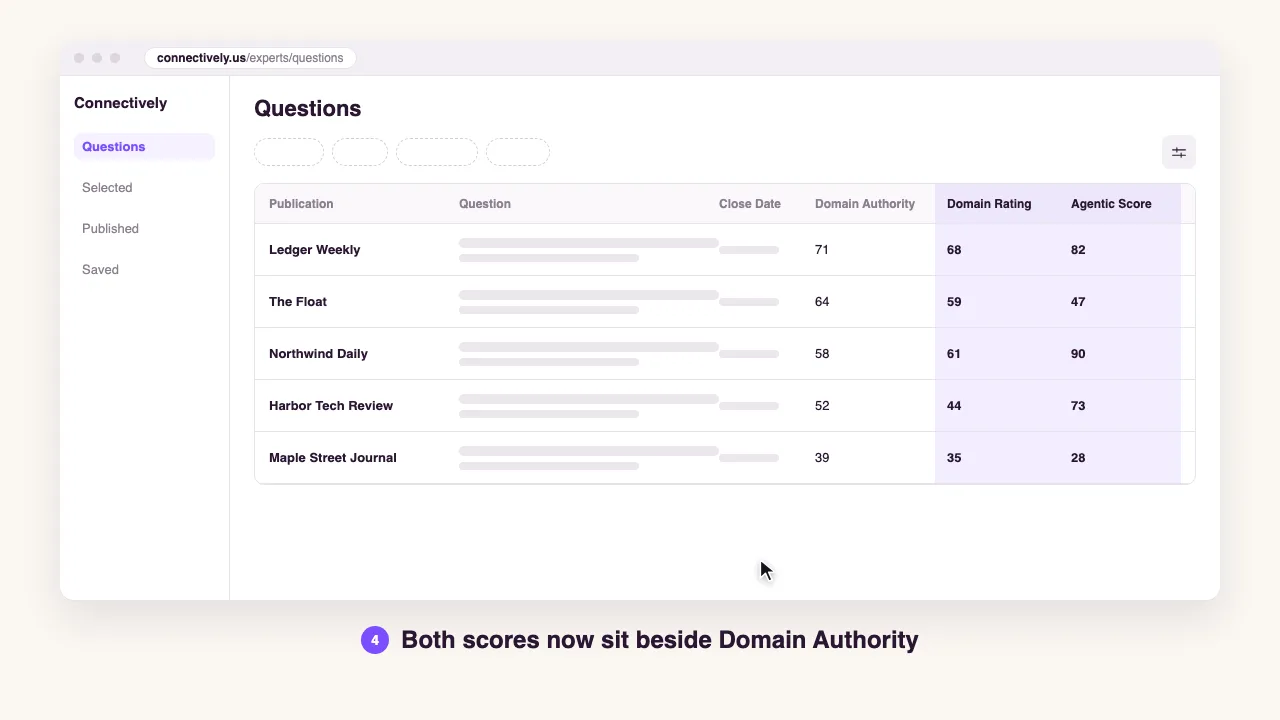This screenshot has width=1280, height=720.
Task: Click Agentic Score value 90
Action: coord(1078,354)
